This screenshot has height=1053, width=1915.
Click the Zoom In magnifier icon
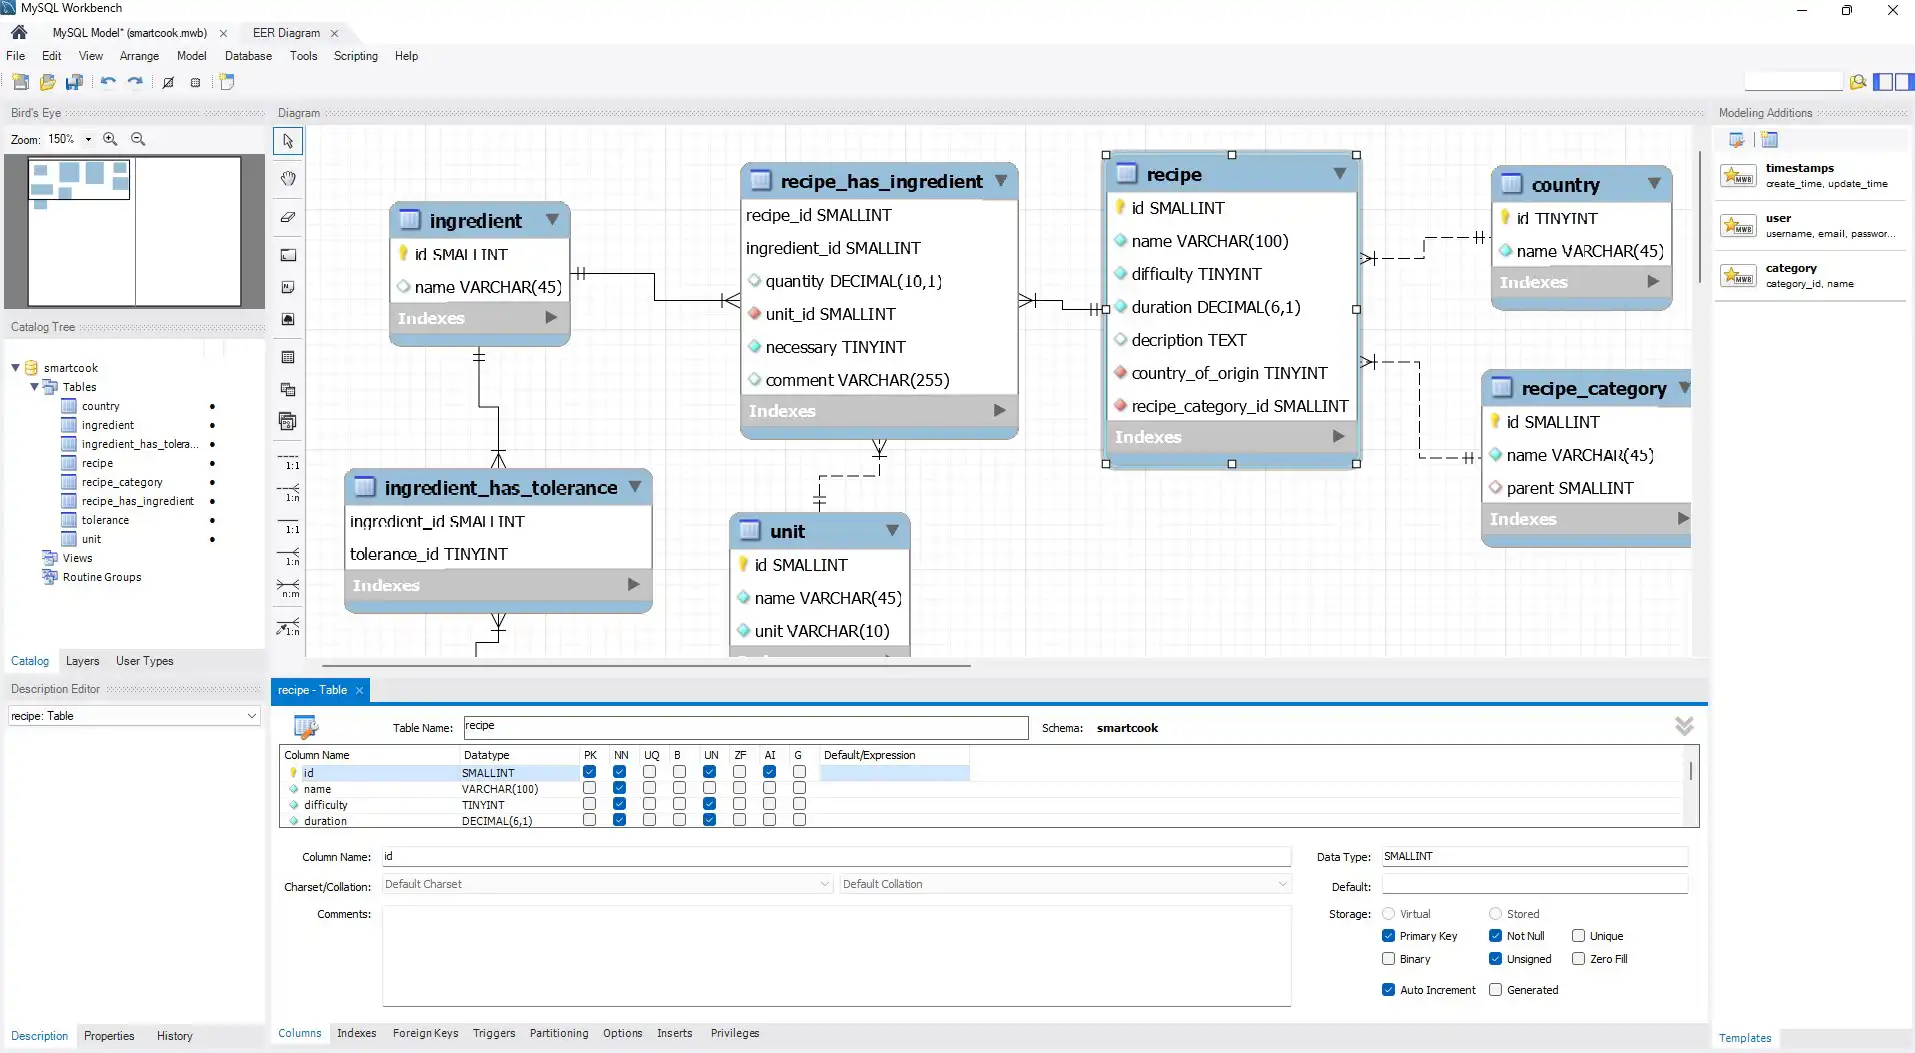(x=110, y=139)
